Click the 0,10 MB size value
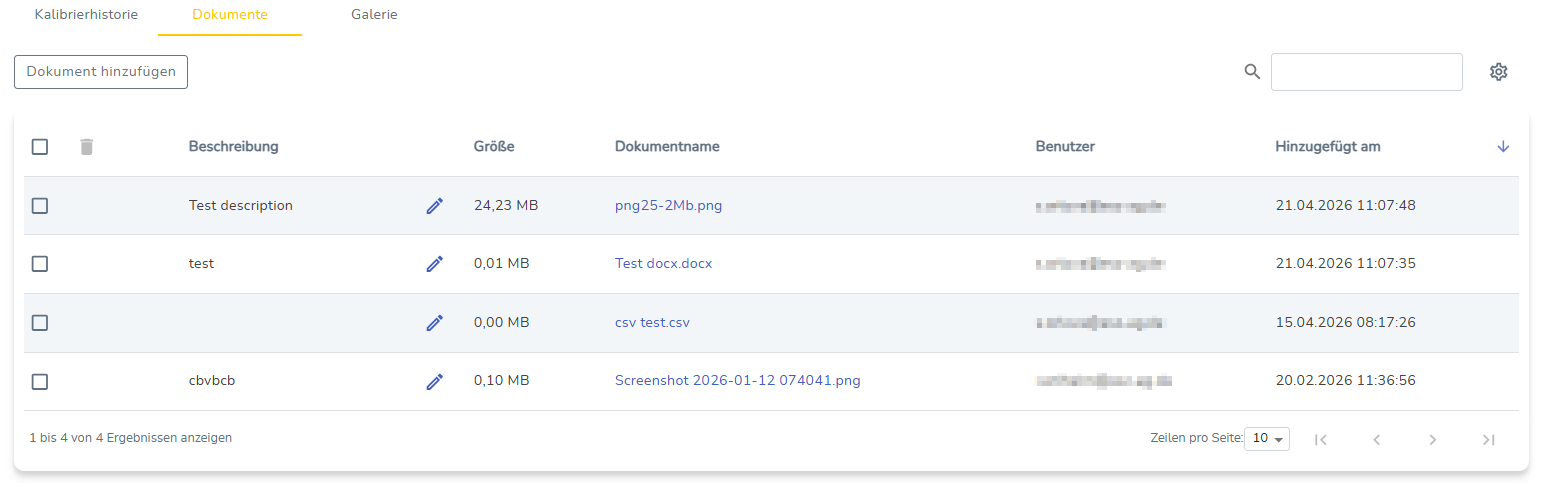The width and height of the screenshot is (1542, 483). coord(502,381)
